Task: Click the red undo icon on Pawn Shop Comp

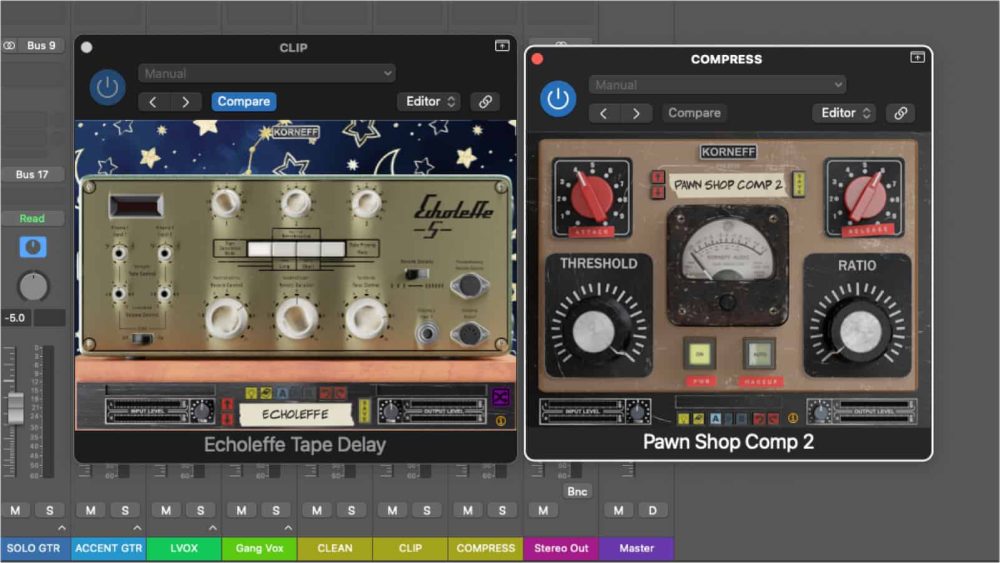Action: [x=758, y=419]
